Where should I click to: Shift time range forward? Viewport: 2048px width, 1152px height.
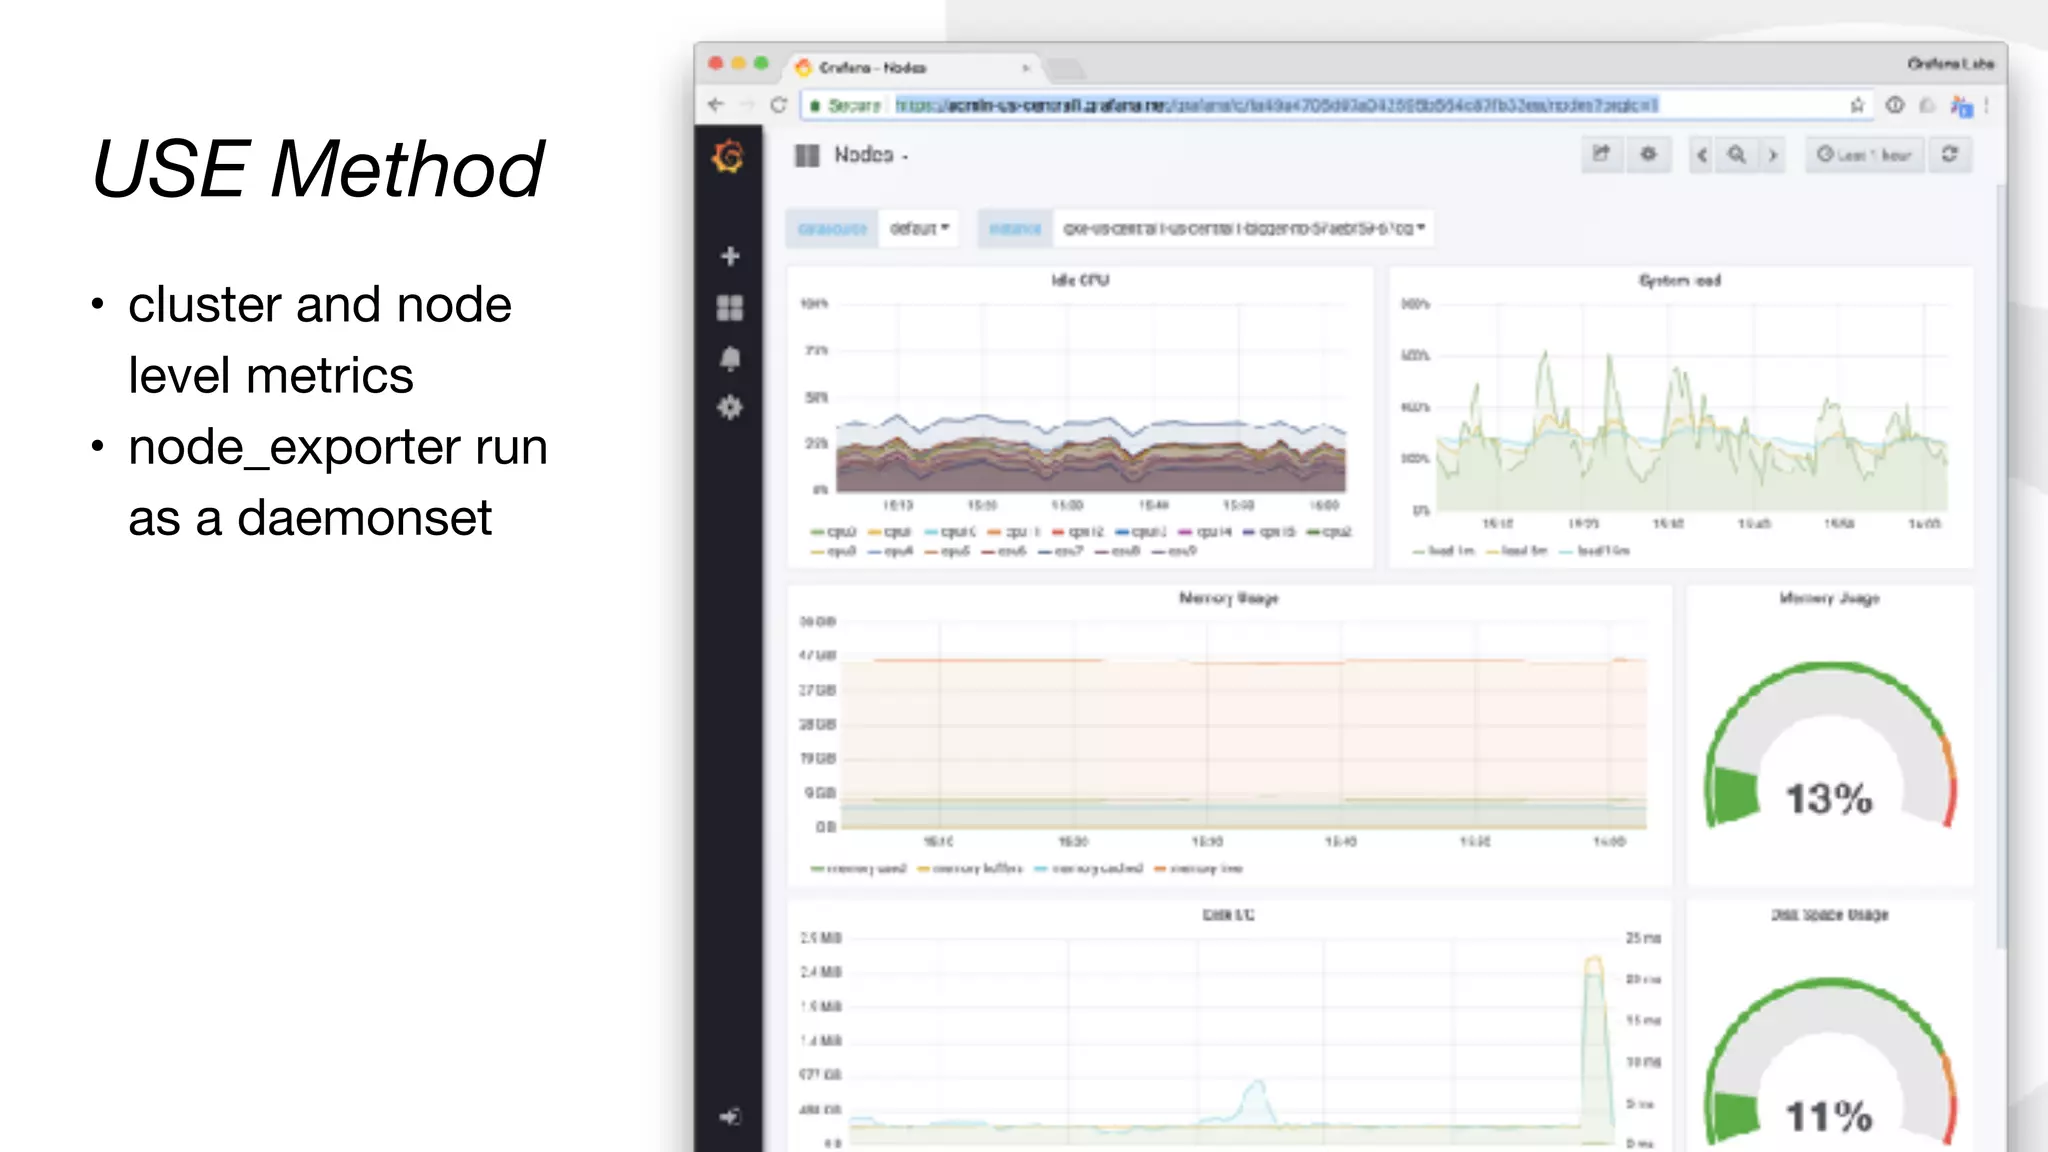[x=1772, y=155]
